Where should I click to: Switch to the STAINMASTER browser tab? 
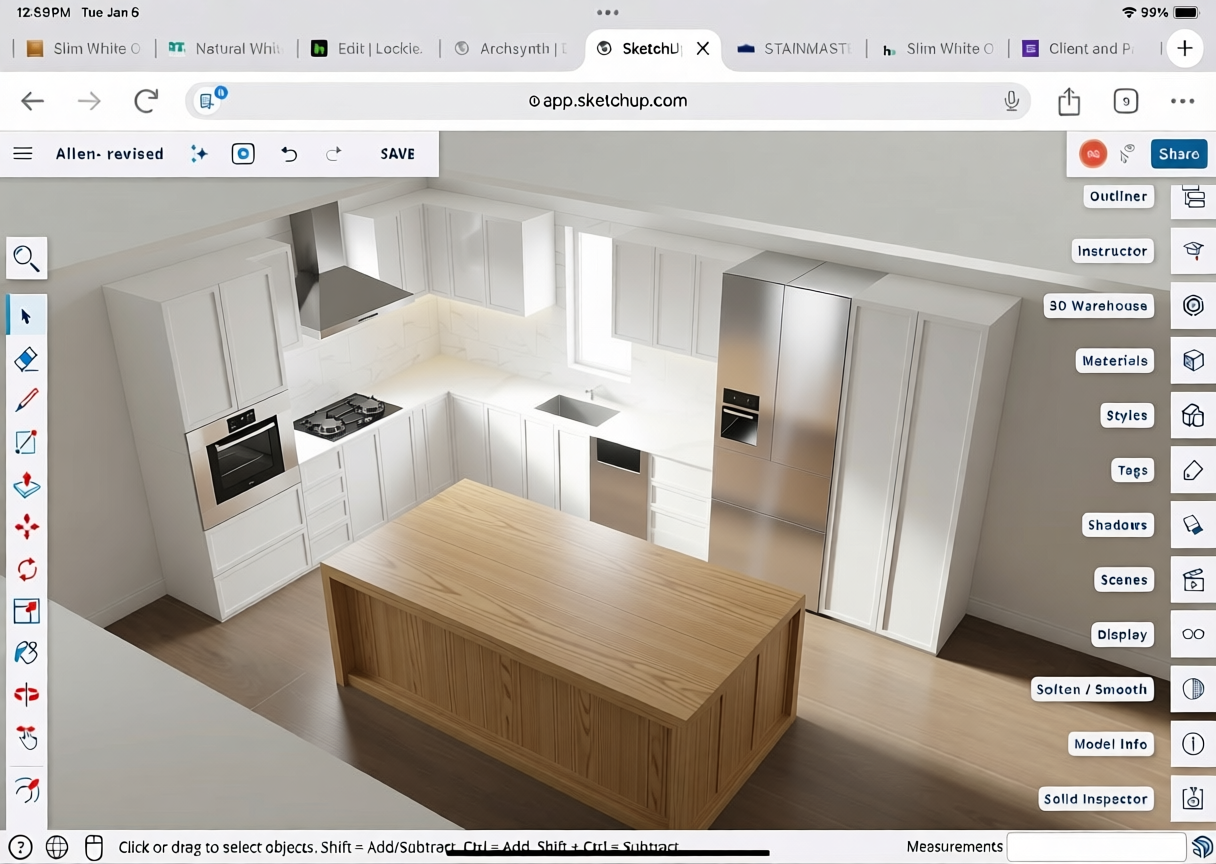coord(795,49)
